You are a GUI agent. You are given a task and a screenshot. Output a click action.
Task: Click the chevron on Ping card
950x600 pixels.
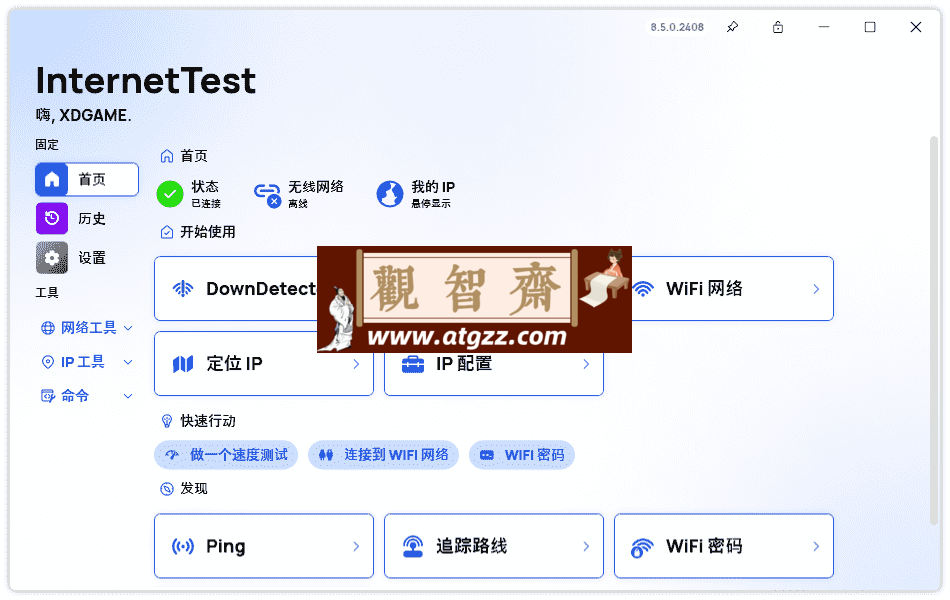356,547
